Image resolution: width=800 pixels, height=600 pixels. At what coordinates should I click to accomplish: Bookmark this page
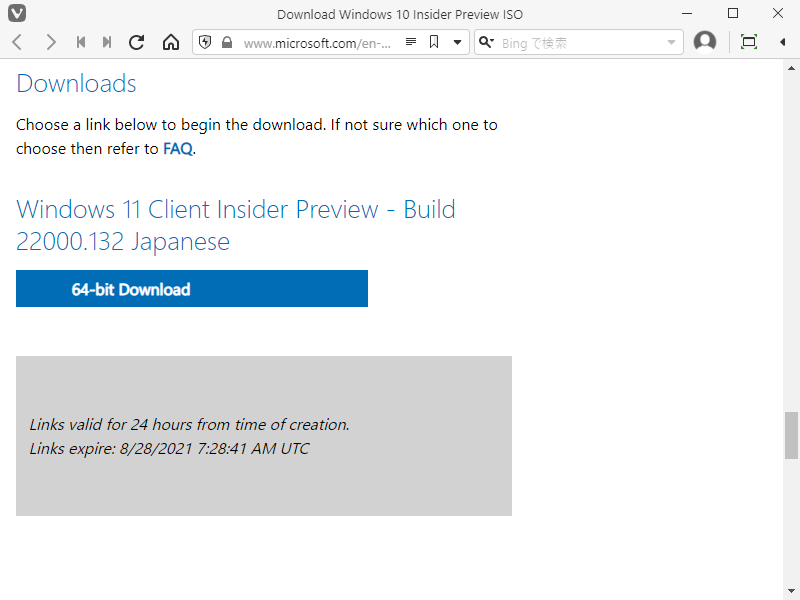434,42
